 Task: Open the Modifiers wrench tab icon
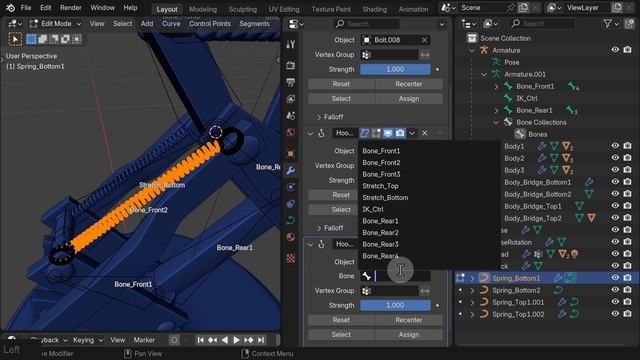290,171
